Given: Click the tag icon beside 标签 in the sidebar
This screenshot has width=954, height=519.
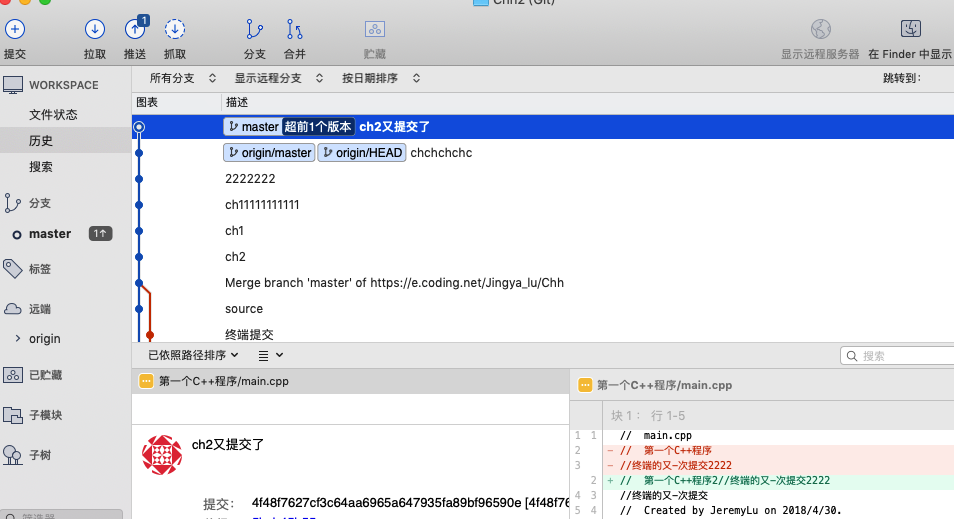Looking at the screenshot, I should tap(12, 269).
